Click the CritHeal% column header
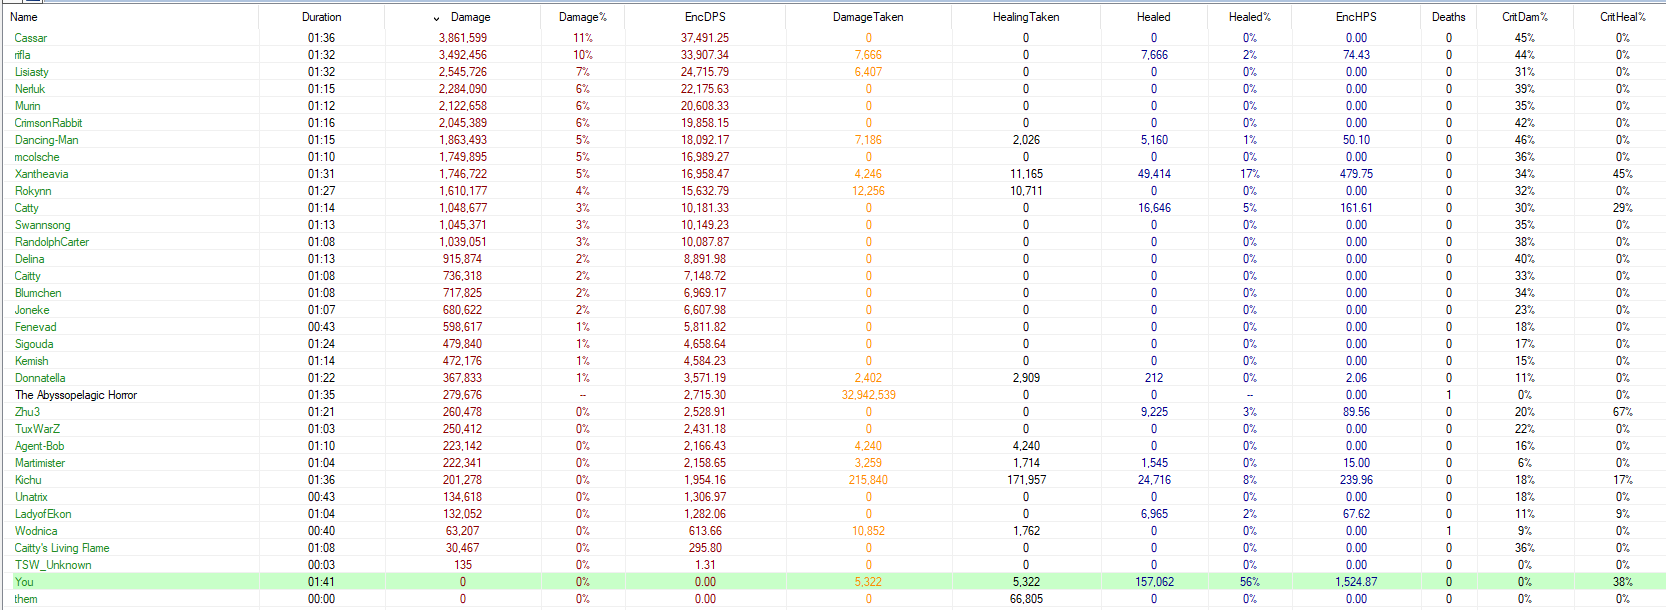Image resolution: width=1666 pixels, height=610 pixels. (x=1622, y=17)
